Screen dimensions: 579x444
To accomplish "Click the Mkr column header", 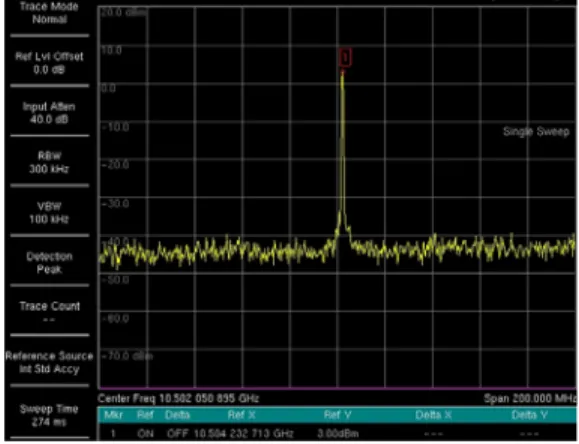I will [x=113, y=415].
